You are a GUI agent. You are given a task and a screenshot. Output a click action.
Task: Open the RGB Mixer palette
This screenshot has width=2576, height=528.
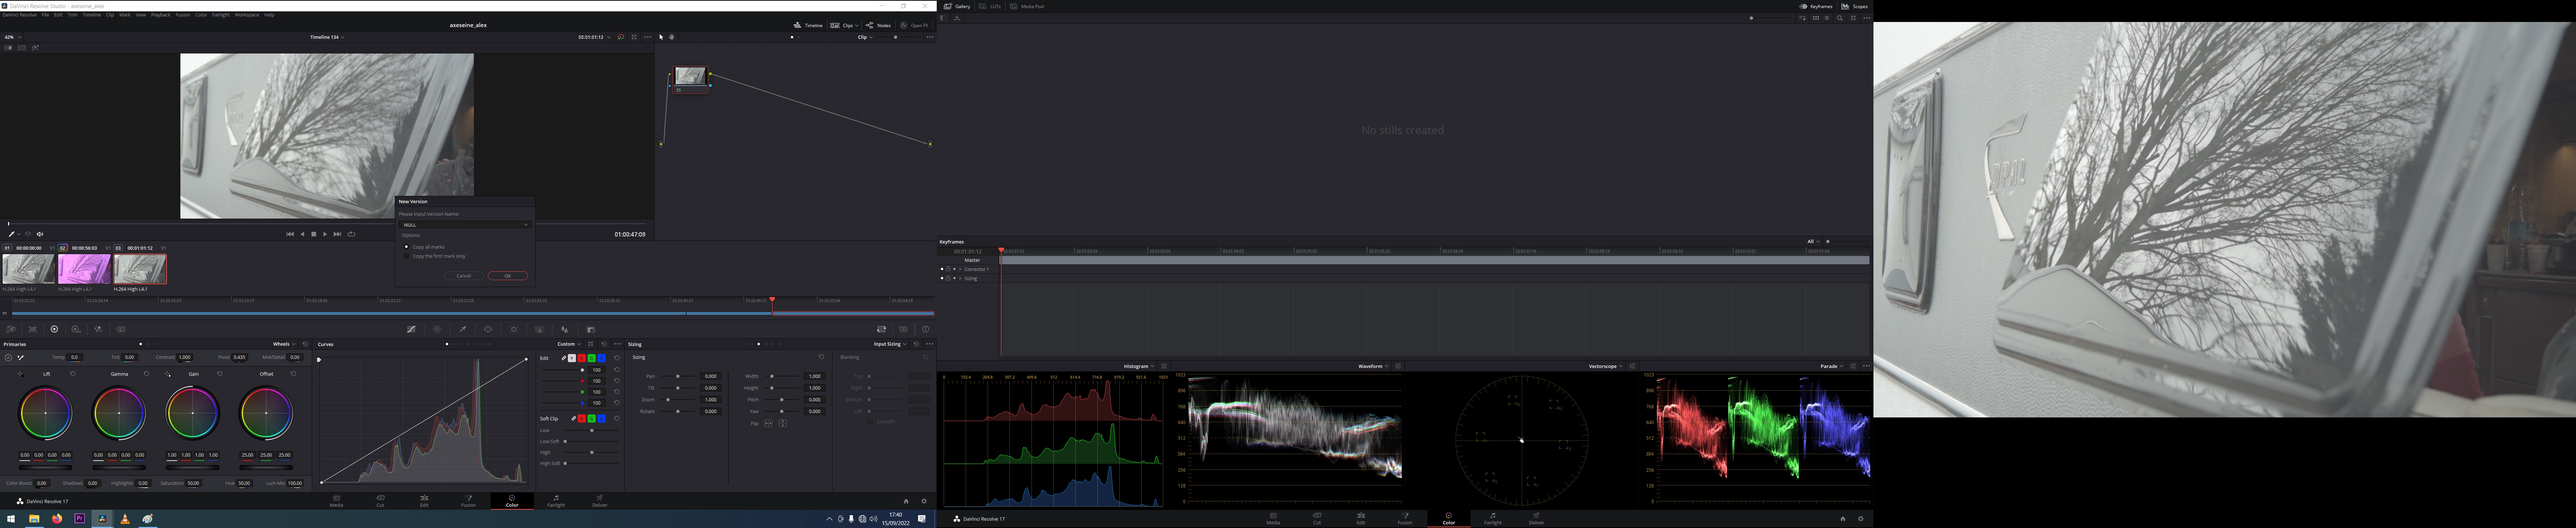tap(98, 329)
